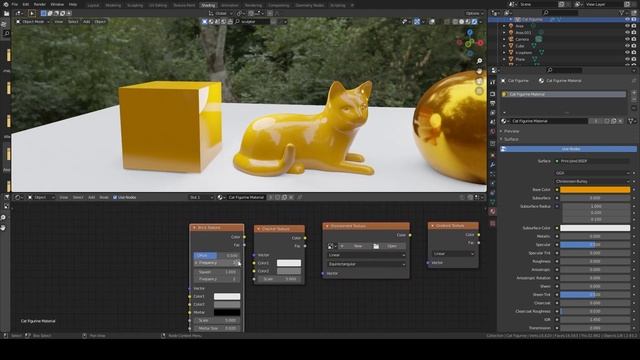
Task: Hide Cat Figurine with its eye icon
Action: pyautogui.click(x=627, y=19)
